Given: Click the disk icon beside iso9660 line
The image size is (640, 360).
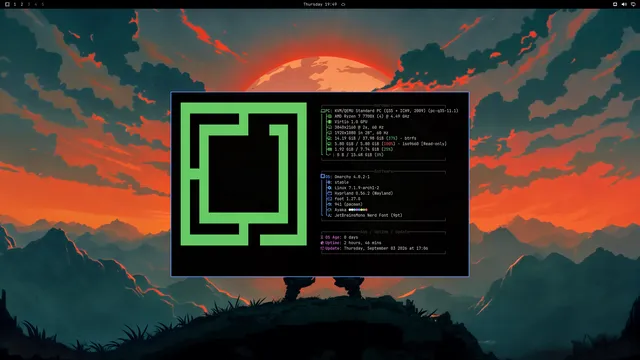Looking at the screenshot, I should click(x=329, y=144).
